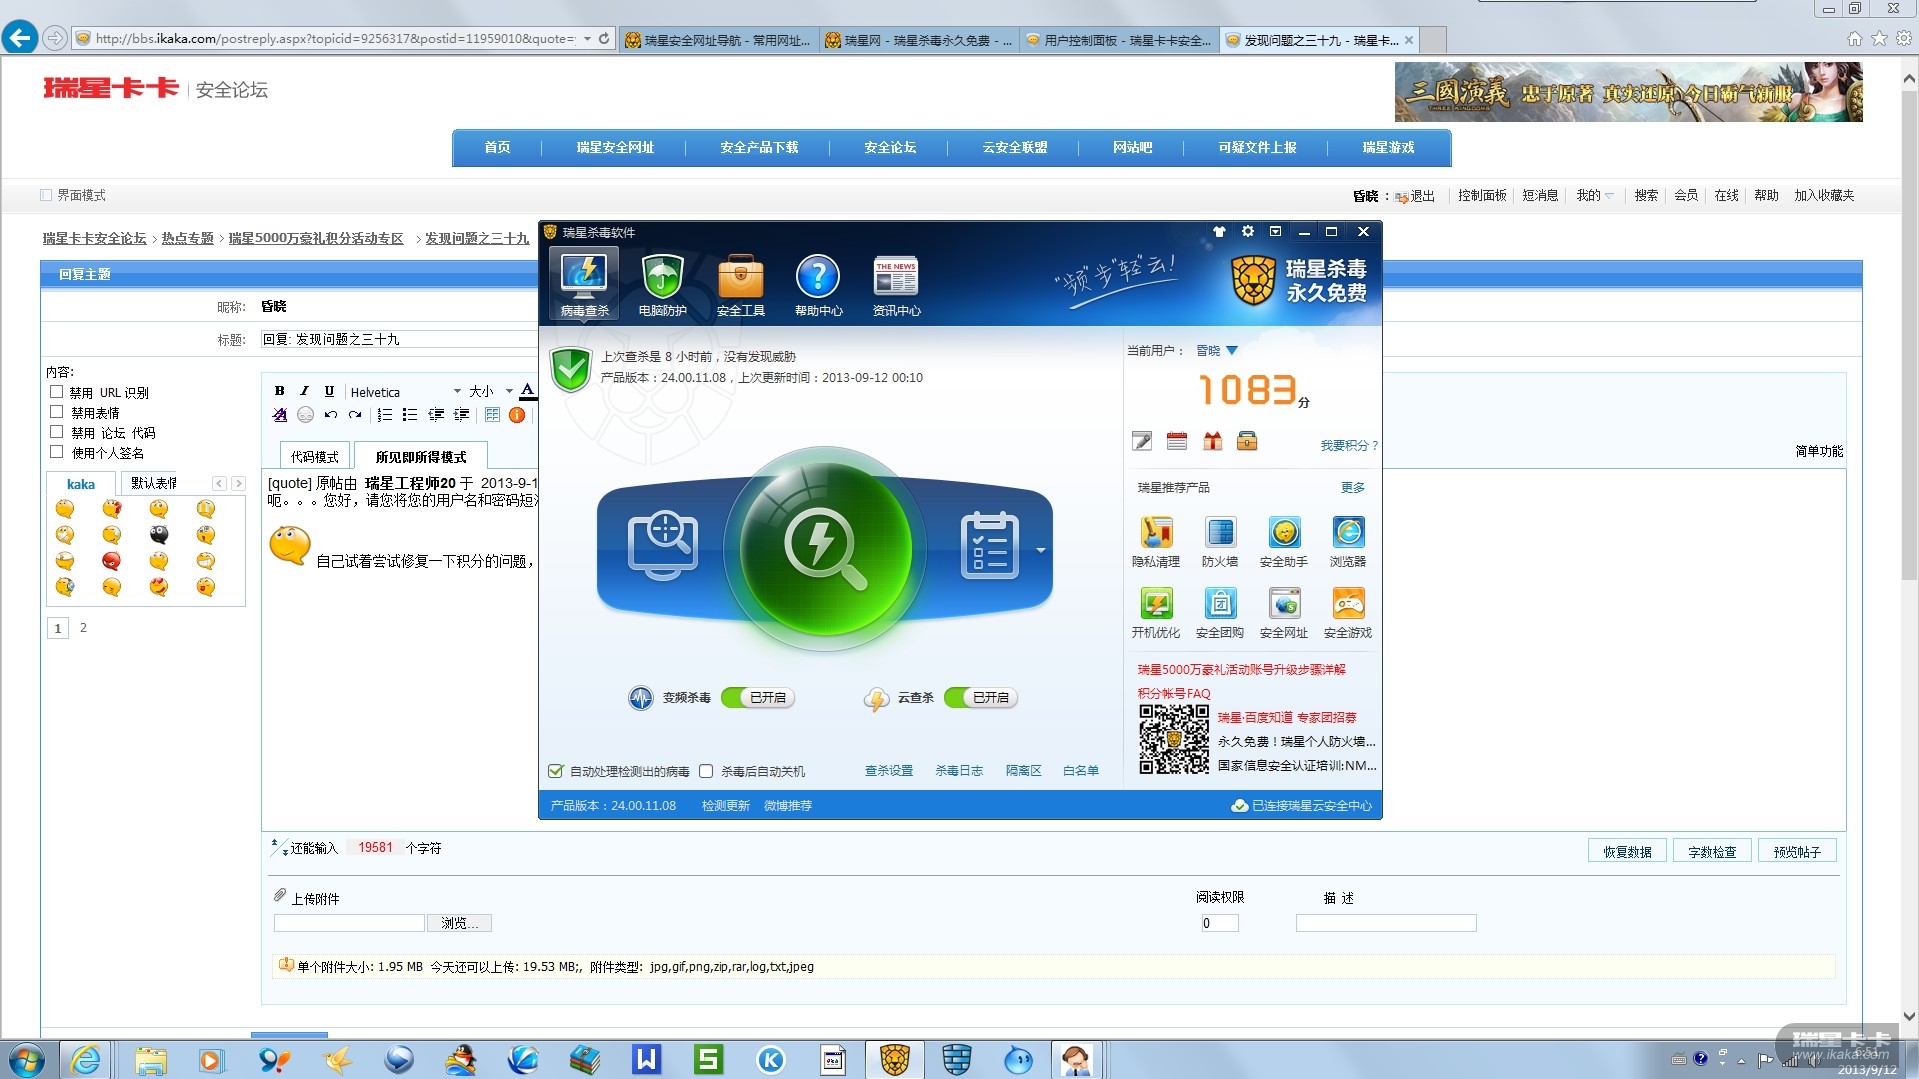
Task: Open the antivirus title bar menu dropdown
Action: pyautogui.click(x=1275, y=231)
